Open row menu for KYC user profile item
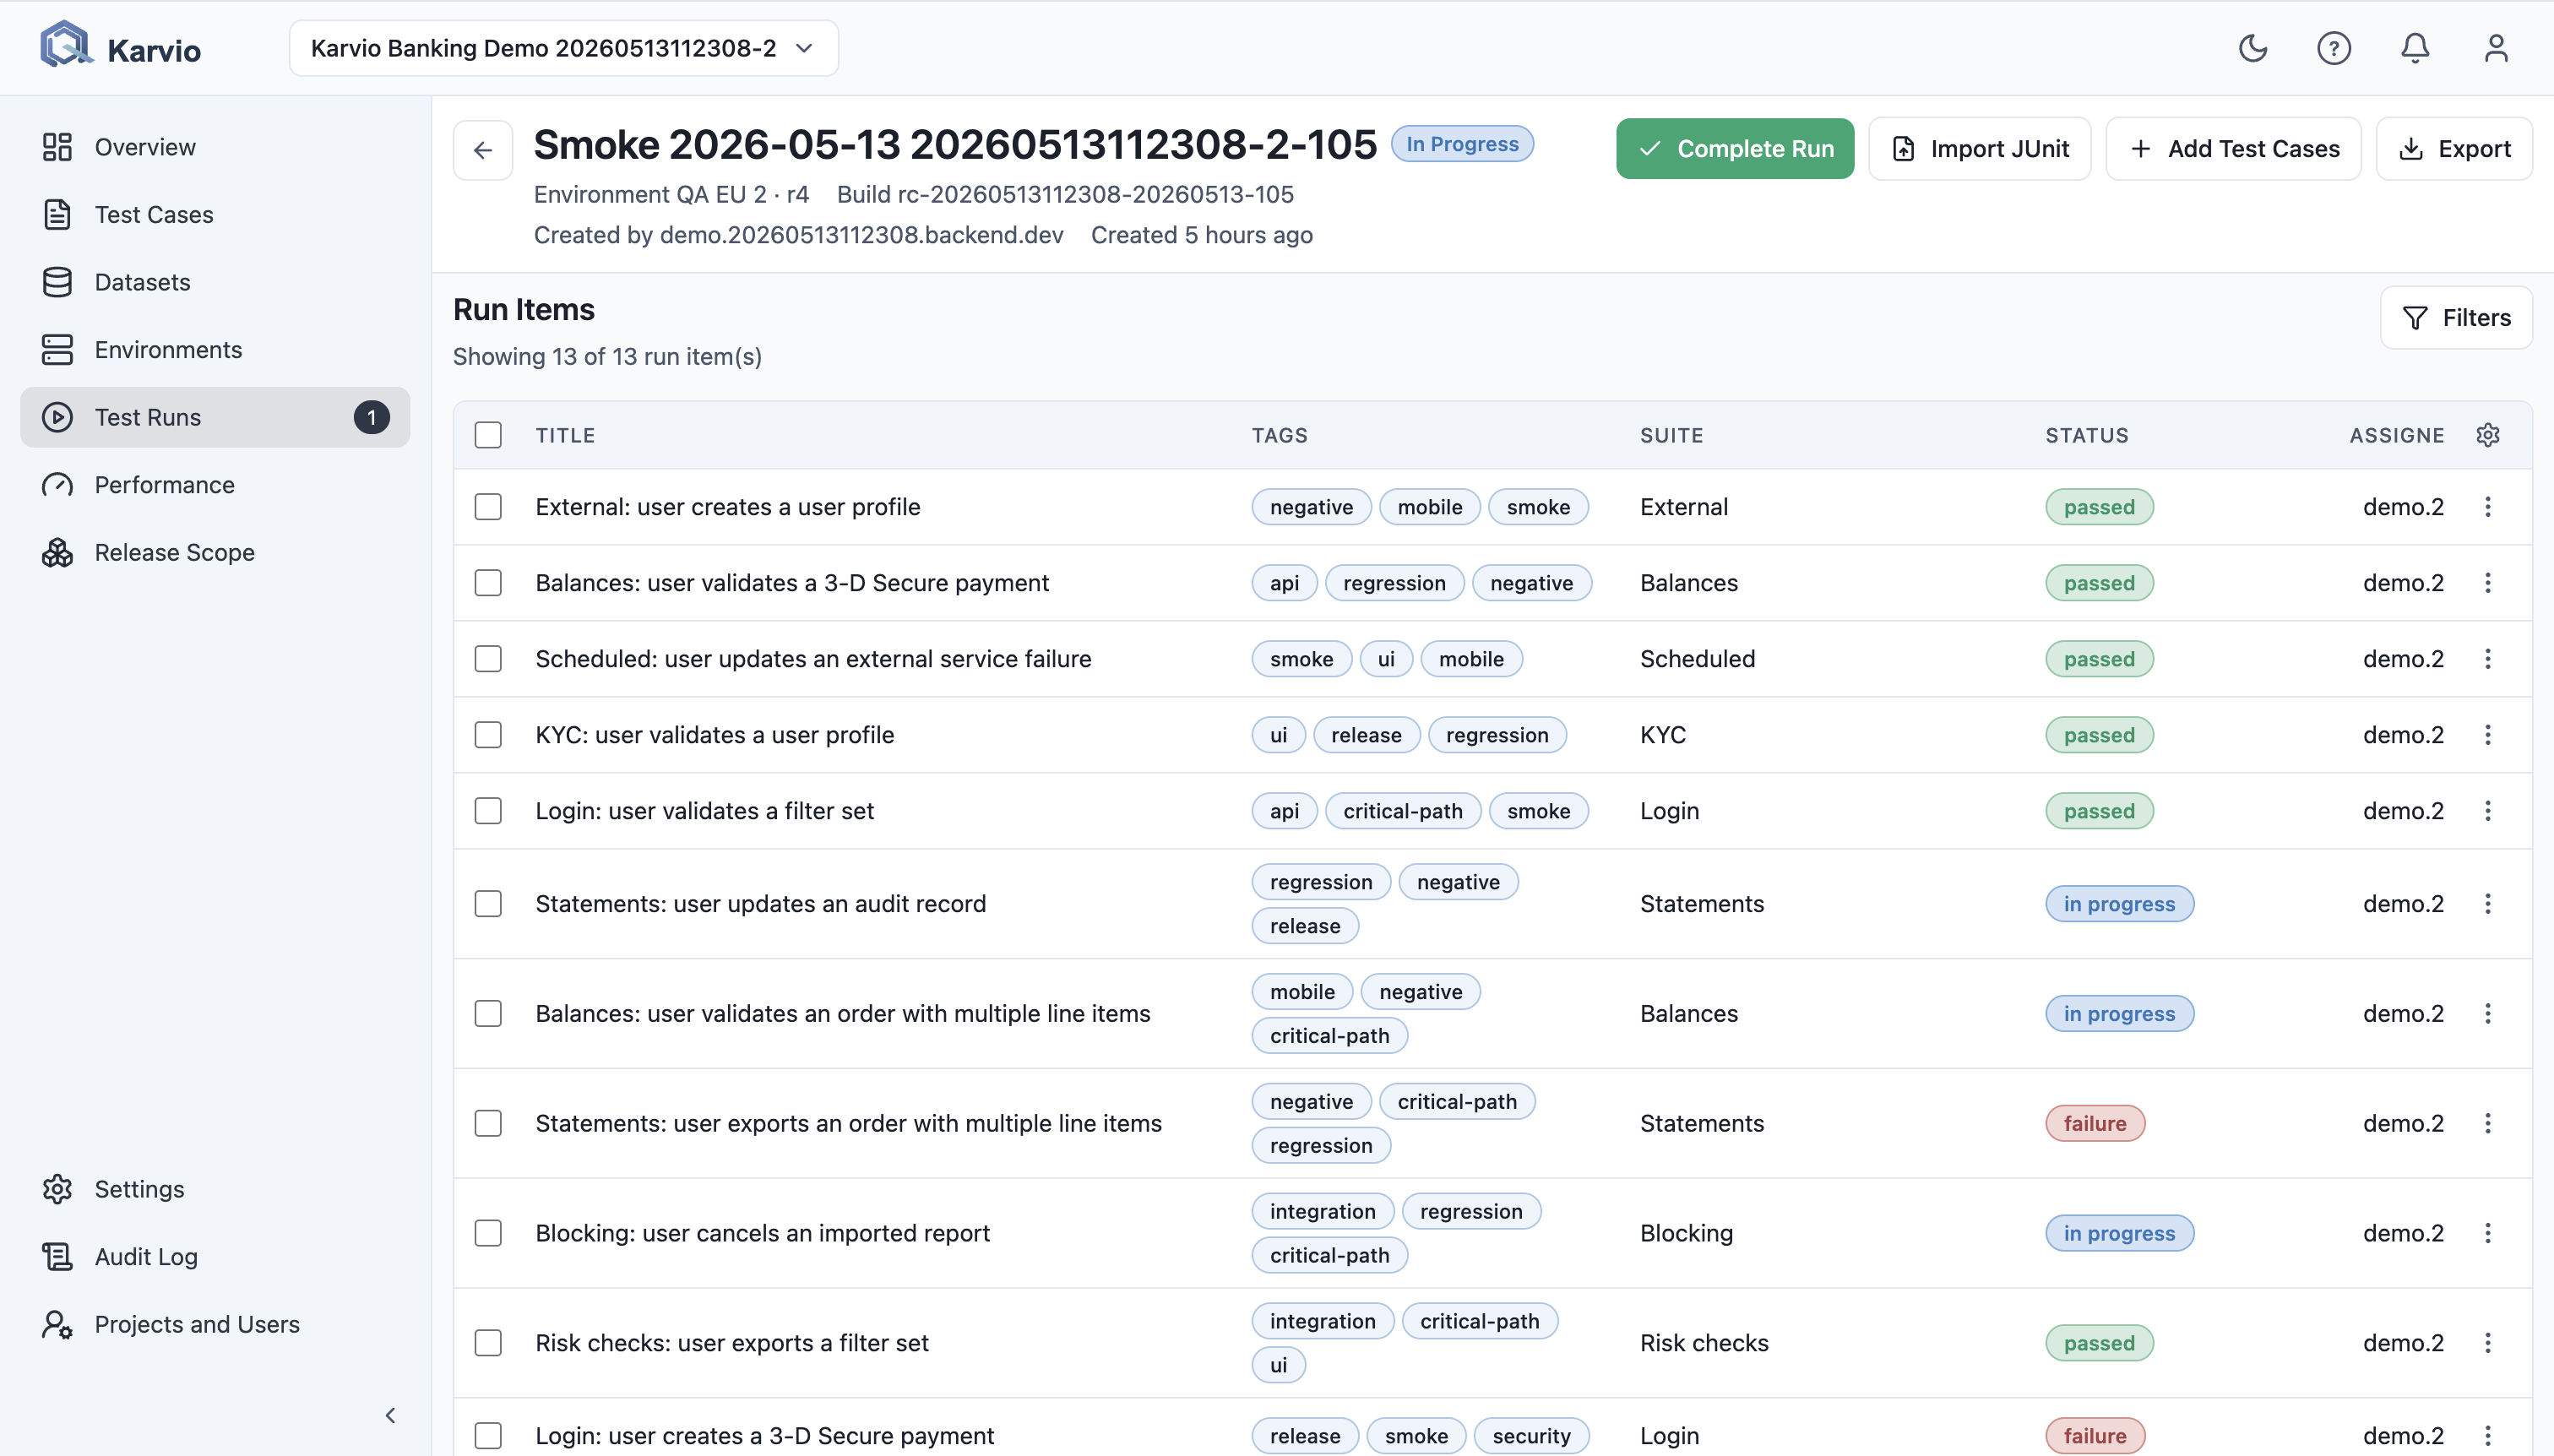This screenshot has height=1456, width=2554. (x=2488, y=735)
